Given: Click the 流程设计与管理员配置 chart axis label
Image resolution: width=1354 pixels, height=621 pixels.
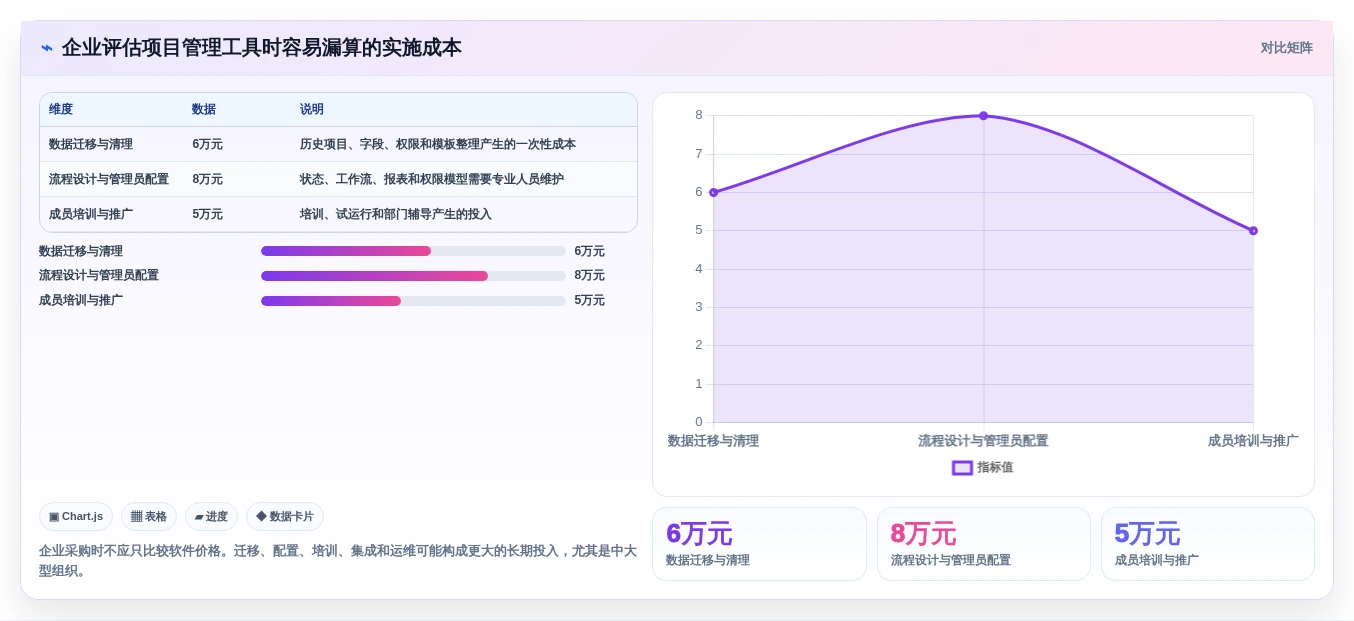Looking at the screenshot, I should click(x=983, y=440).
